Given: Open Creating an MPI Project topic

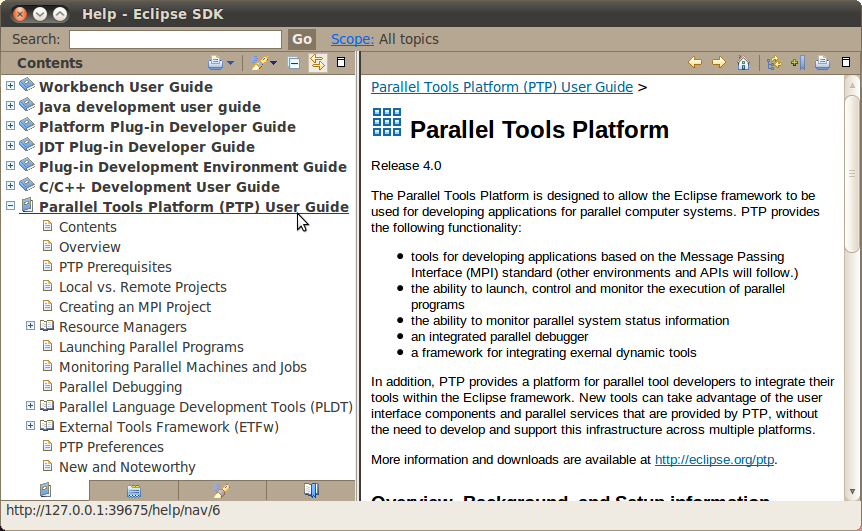Looking at the screenshot, I should pos(135,307).
